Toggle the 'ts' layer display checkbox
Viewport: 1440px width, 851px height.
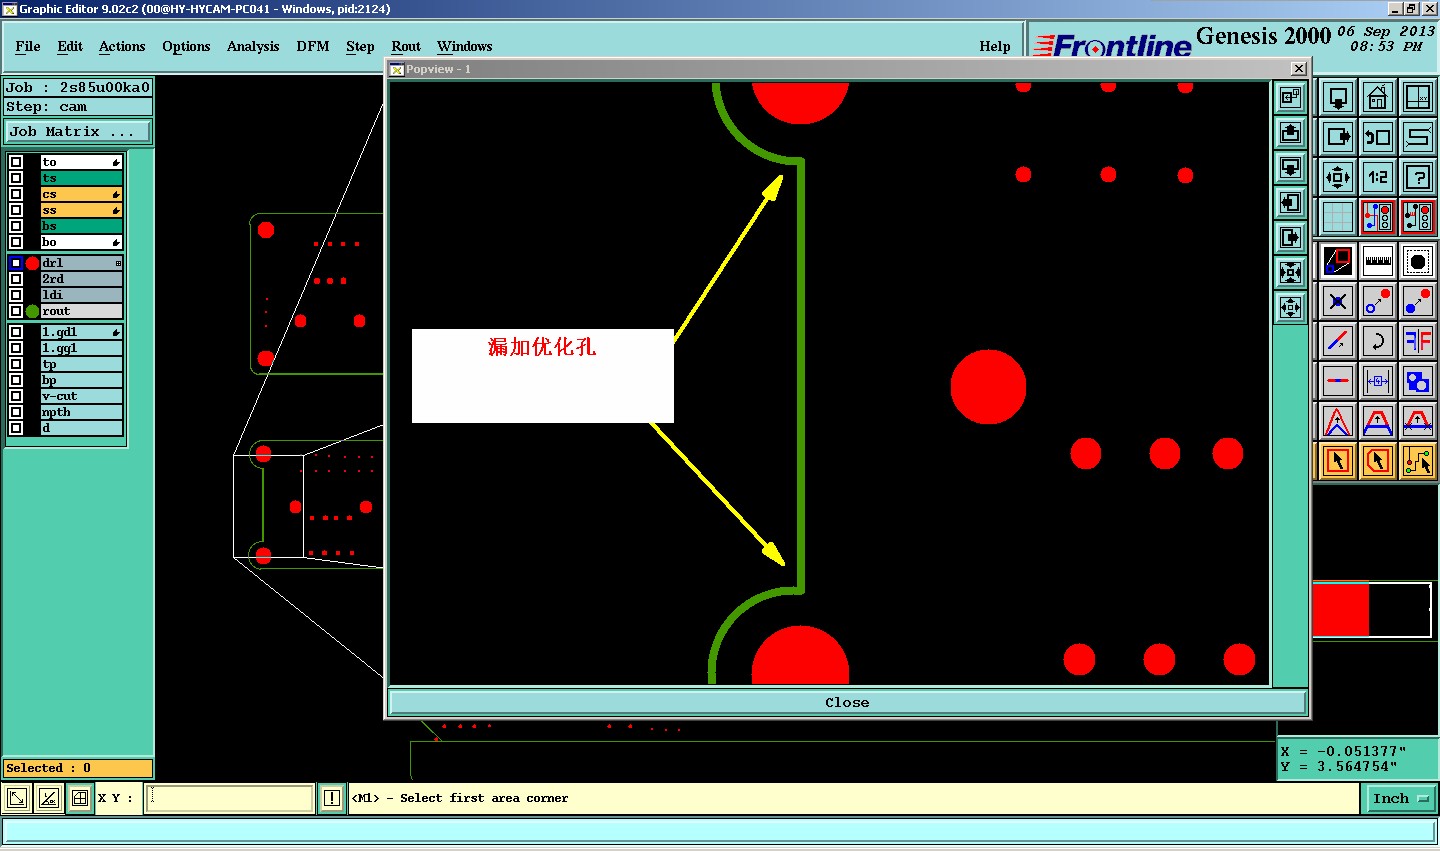(16, 178)
